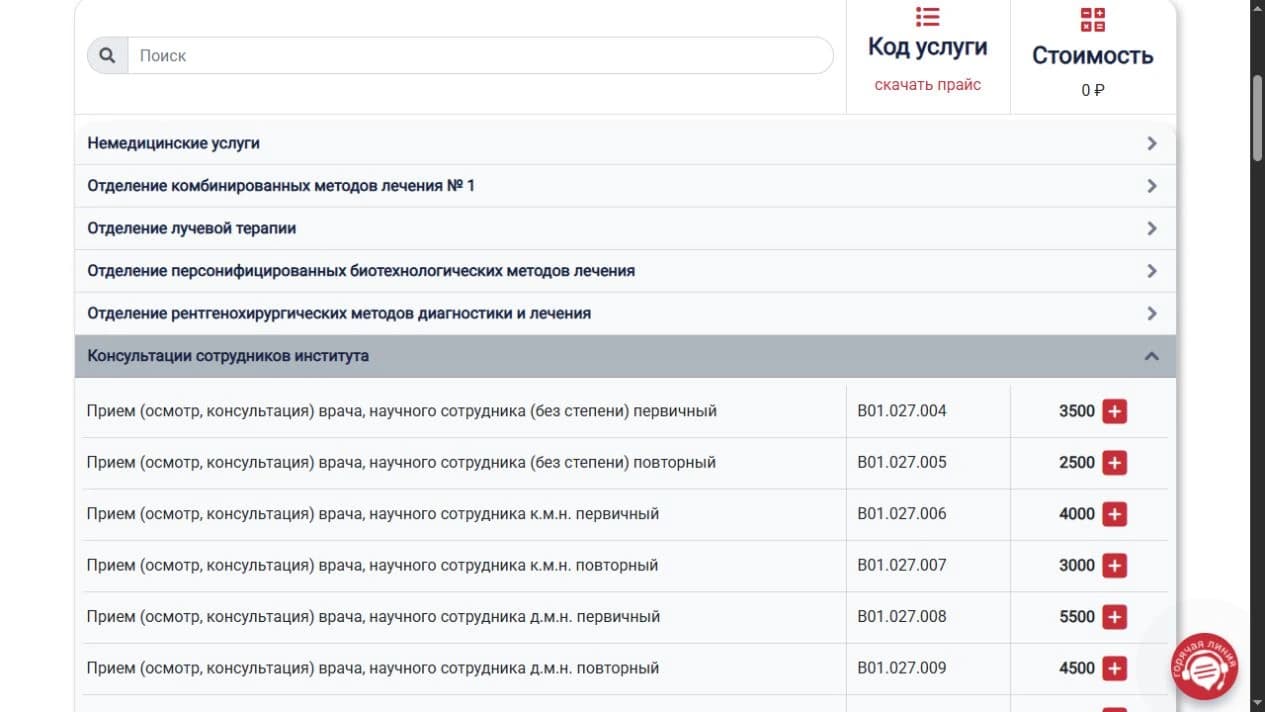
Task: Add service B01.027.006 priced 4000
Action: 1114,514
